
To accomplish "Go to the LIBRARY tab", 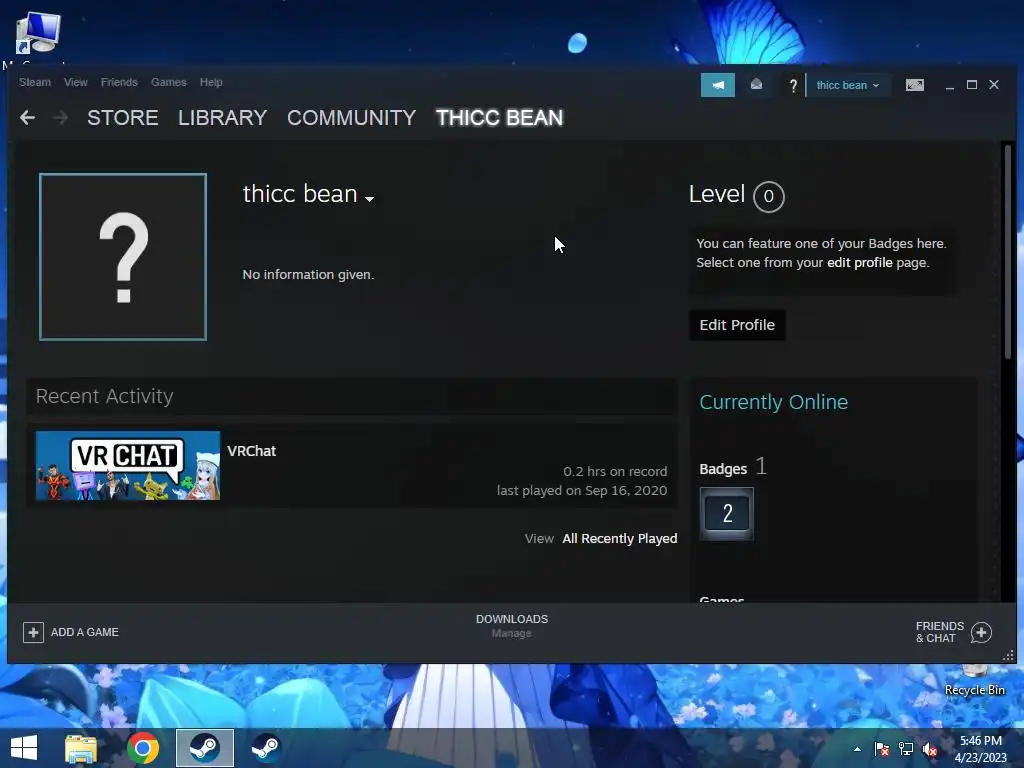I will (x=223, y=118).
